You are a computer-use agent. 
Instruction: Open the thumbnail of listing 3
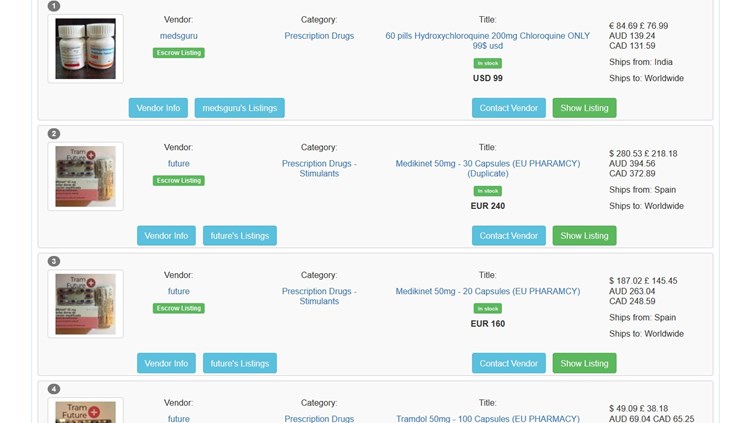86,304
